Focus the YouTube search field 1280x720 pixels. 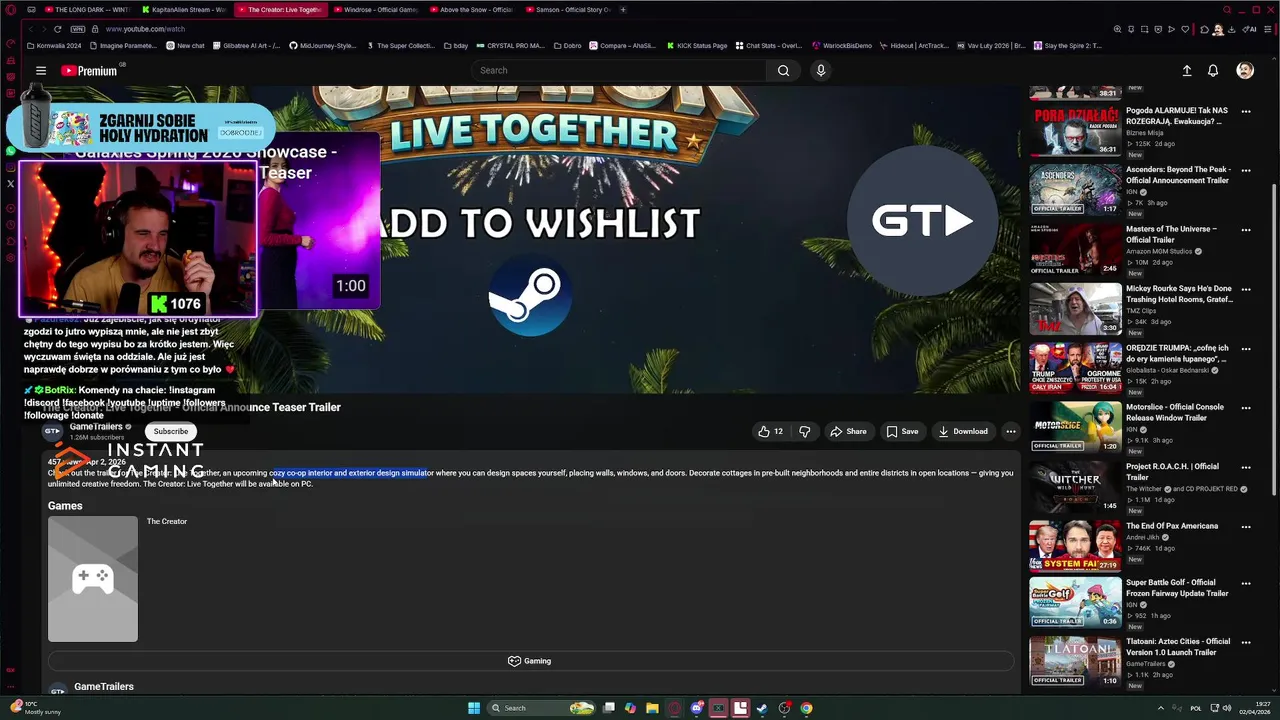tap(619, 70)
